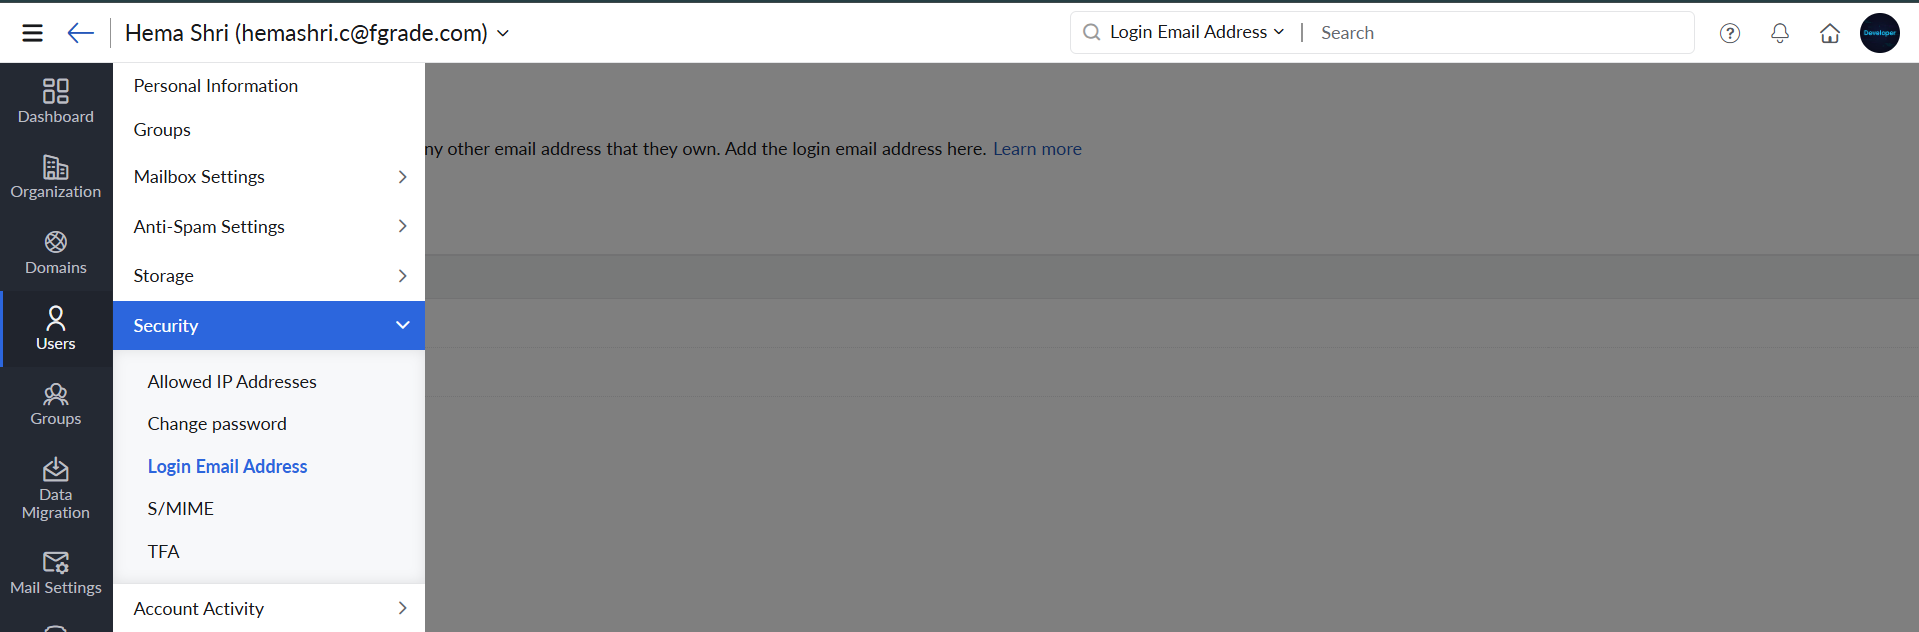Screen dimensions: 1919x632
Task: Open Domains from the sidebar
Action: click(56, 253)
